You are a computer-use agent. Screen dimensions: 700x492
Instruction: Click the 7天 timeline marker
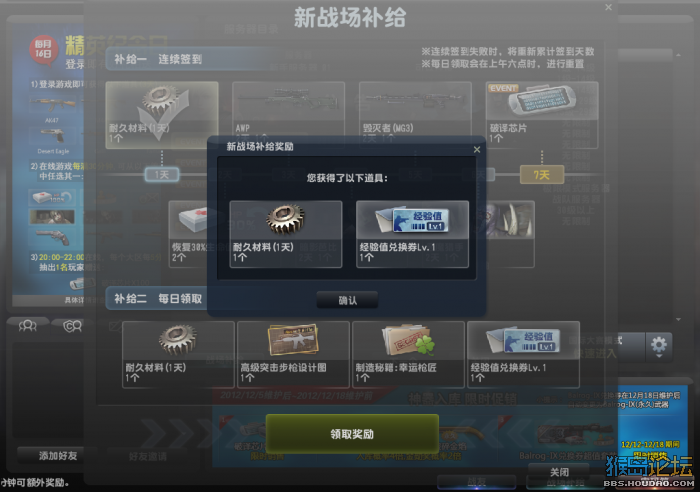[542, 175]
